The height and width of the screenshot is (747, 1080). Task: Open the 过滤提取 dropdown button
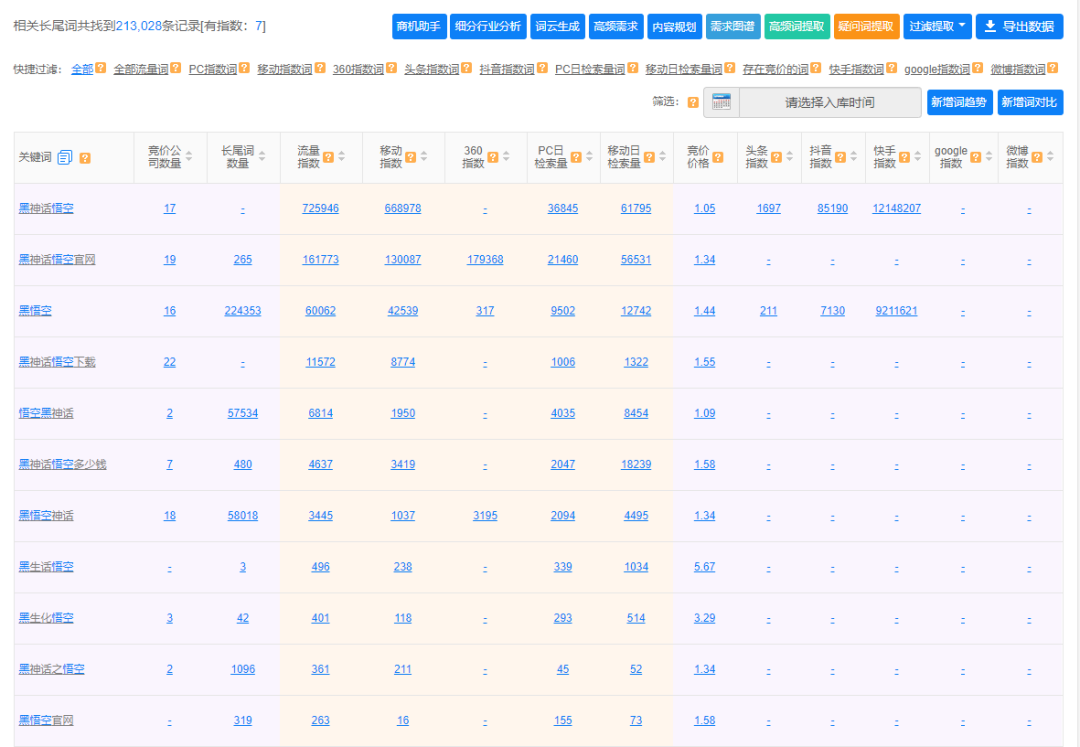(x=937, y=26)
